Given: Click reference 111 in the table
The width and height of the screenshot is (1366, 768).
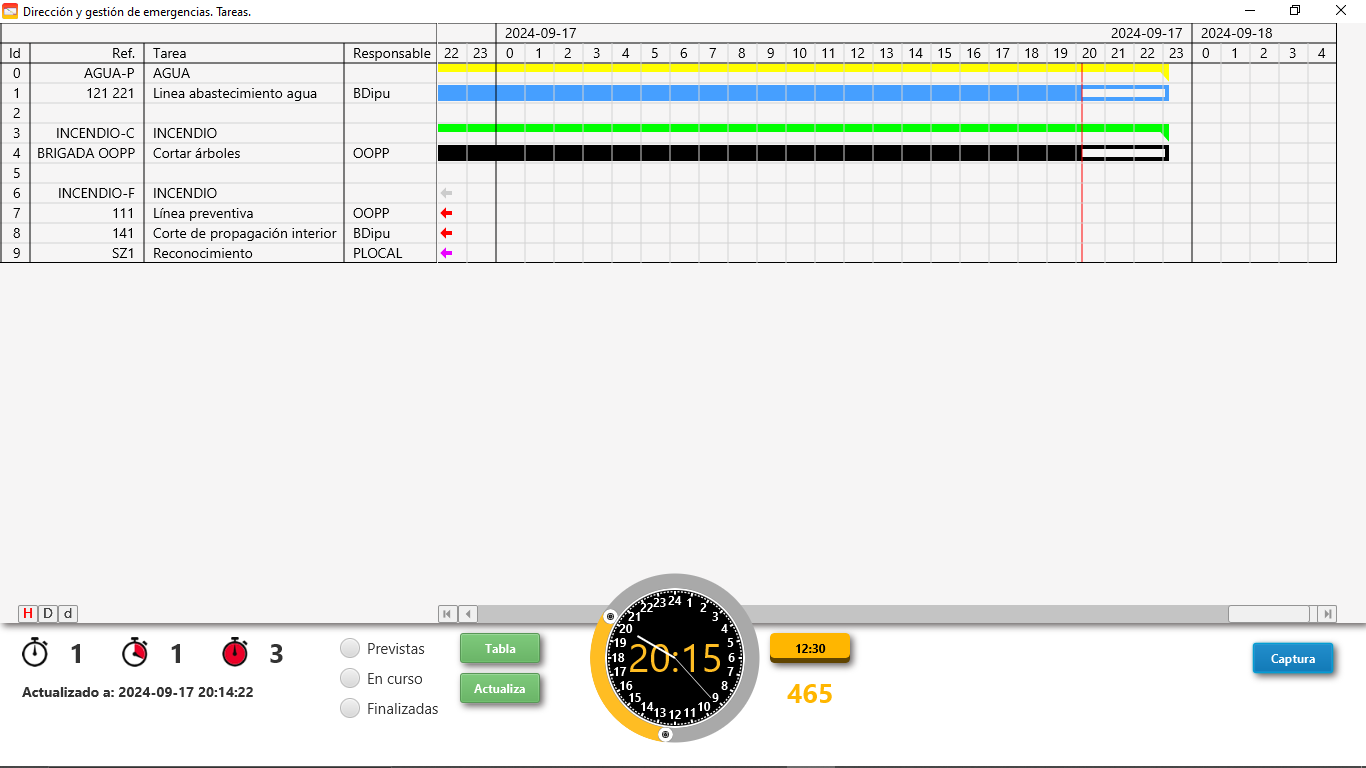Looking at the screenshot, I should click(x=87, y=213).
